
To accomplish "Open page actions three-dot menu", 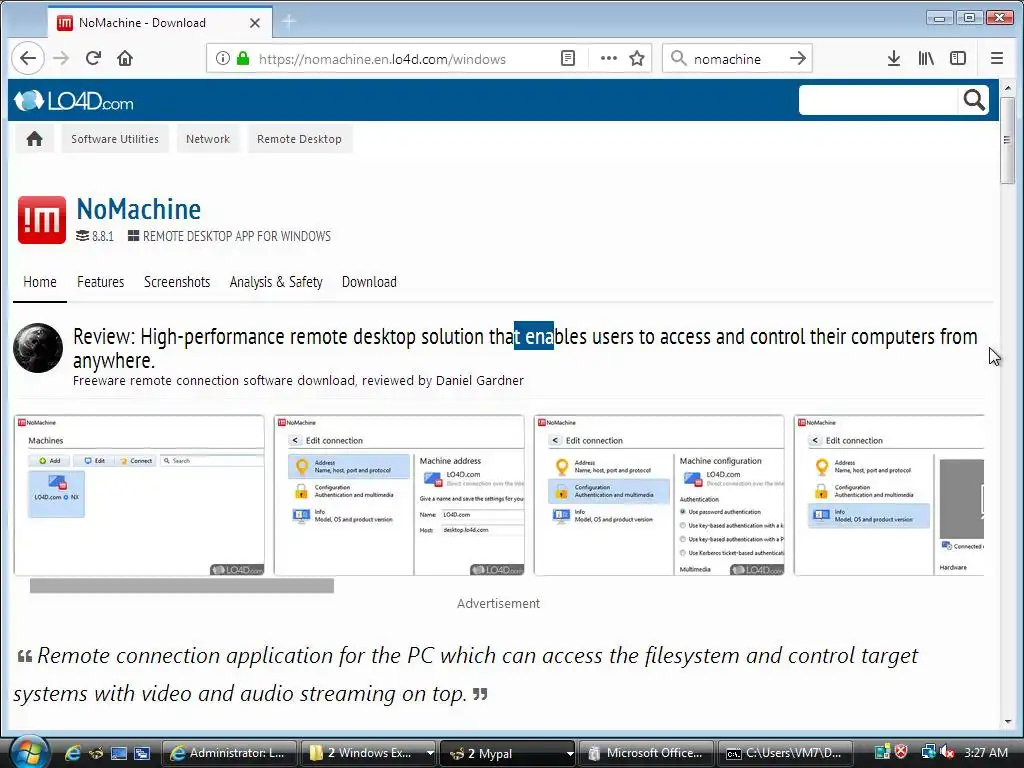I will (x=609, y=59).
